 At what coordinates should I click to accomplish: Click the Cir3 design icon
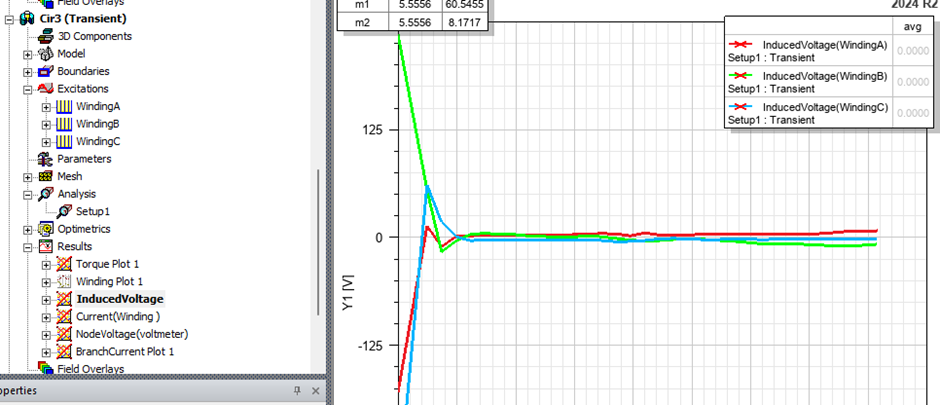(28, 19)
